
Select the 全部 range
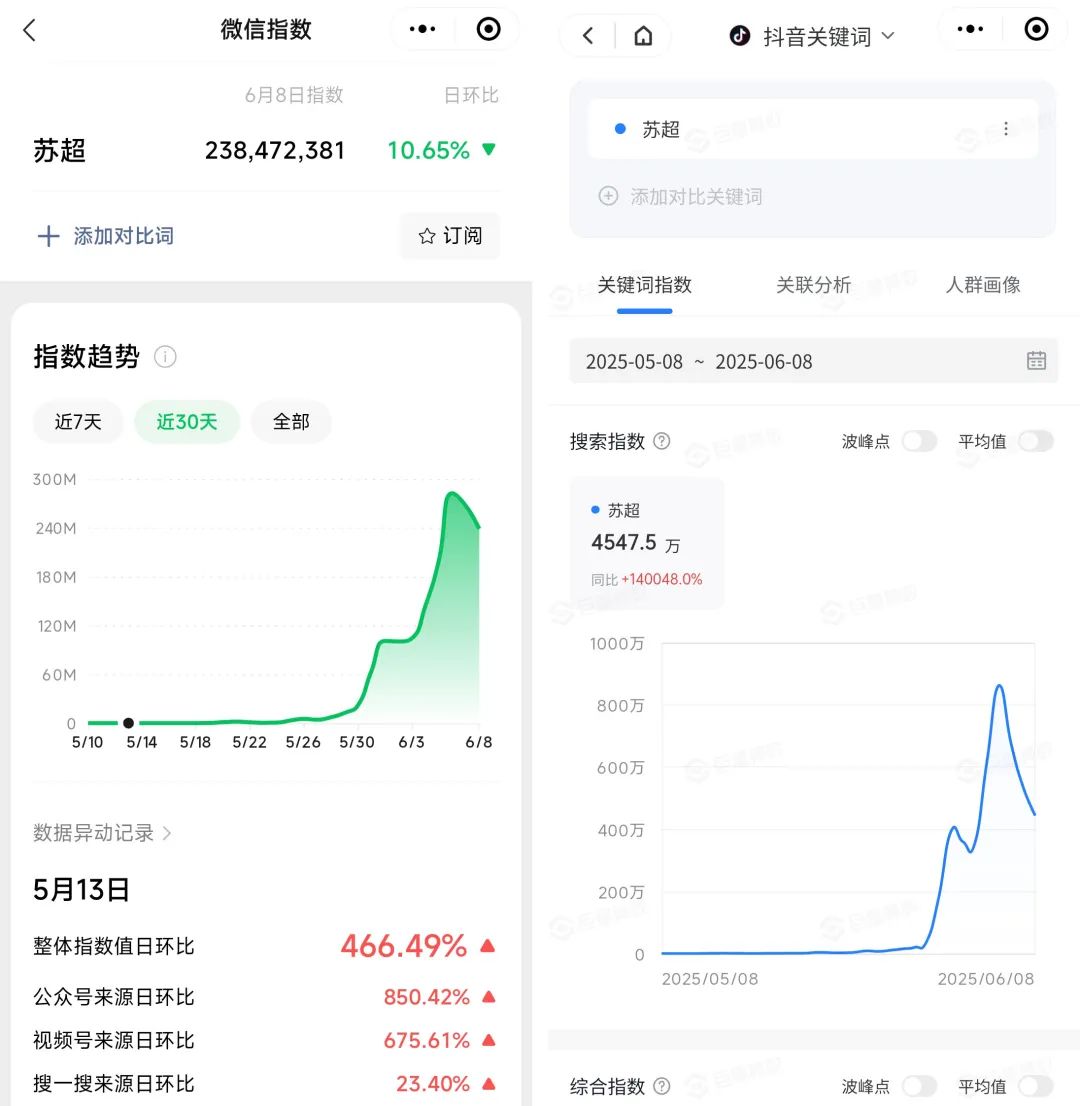click(291, 422)
